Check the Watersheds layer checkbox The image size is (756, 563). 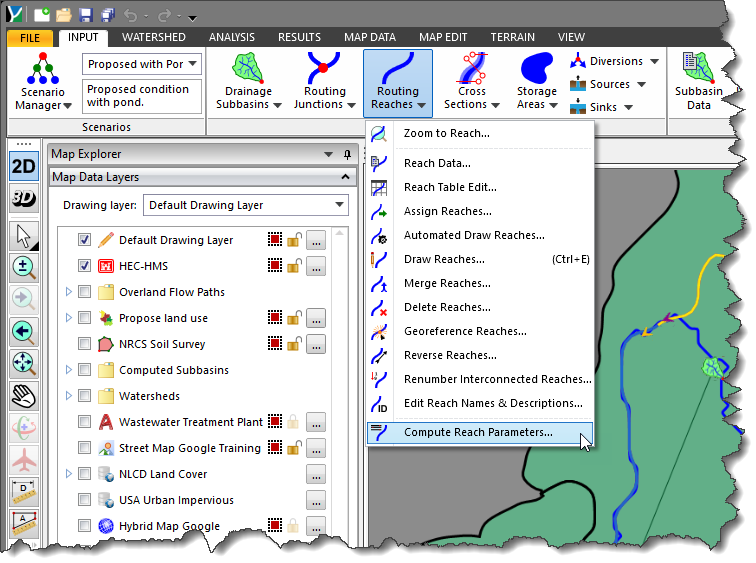84,396
